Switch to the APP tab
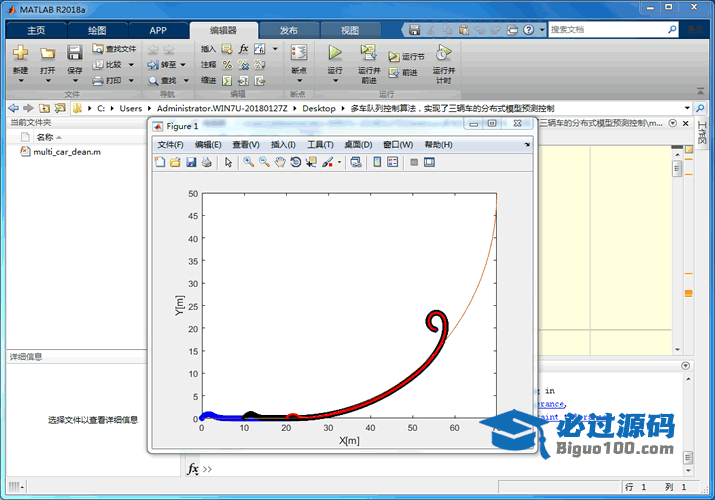The image size is (715, 500). [158, 30]
